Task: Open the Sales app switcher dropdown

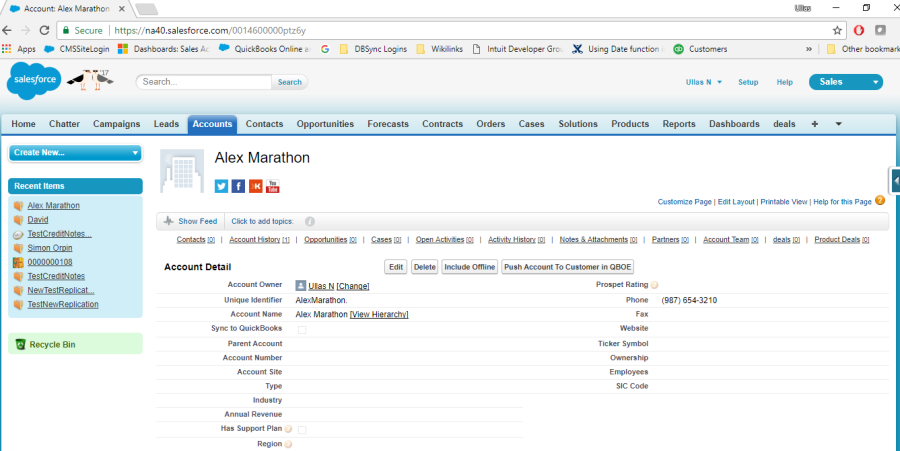Action: pyautogui.click(x=846, y=82)
